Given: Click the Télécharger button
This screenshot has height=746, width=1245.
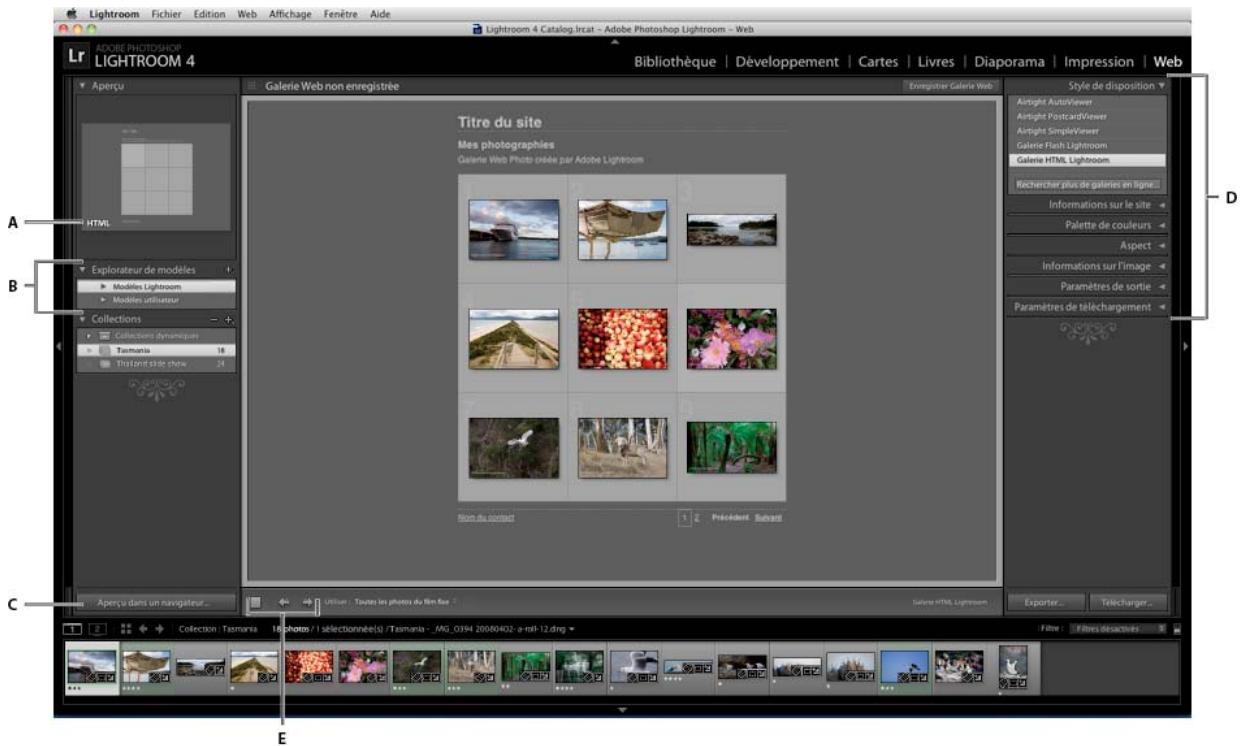Looking at the screenshot, I should coord(1127,603).
